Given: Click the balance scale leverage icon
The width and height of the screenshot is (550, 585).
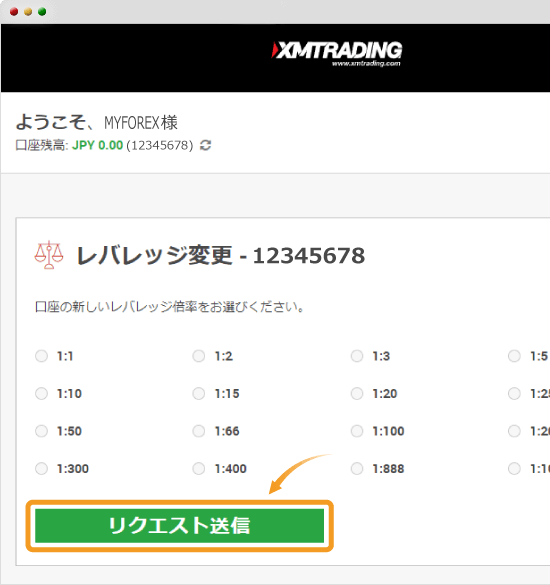Looking at the screenshot, I should pyautogui.click(x=49, y=255).
